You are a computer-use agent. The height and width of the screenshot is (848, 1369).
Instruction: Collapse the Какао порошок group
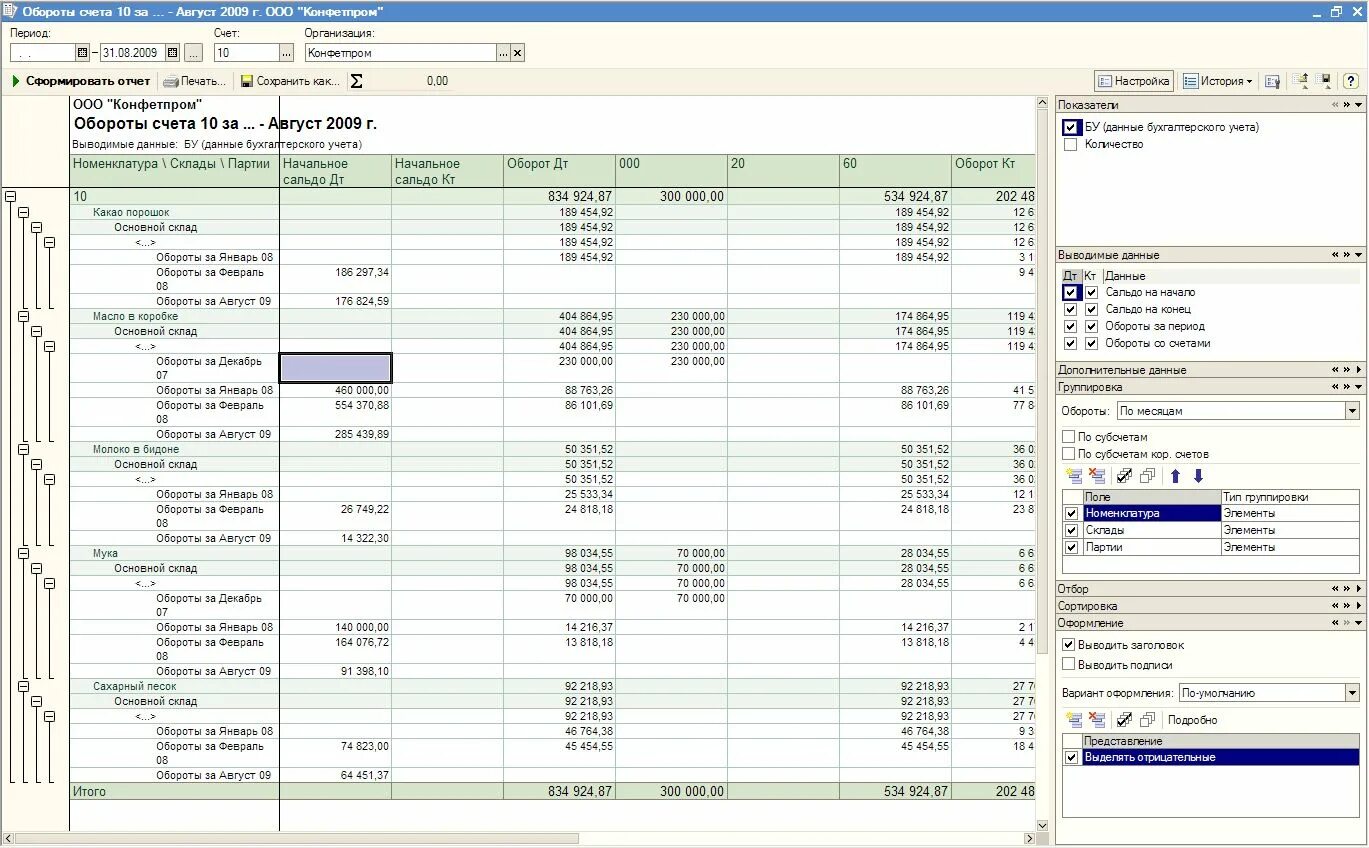[x=23, y=212]
